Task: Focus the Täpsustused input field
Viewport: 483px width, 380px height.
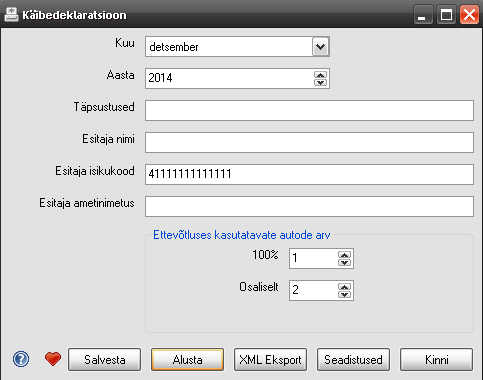Action: (309, 110)
